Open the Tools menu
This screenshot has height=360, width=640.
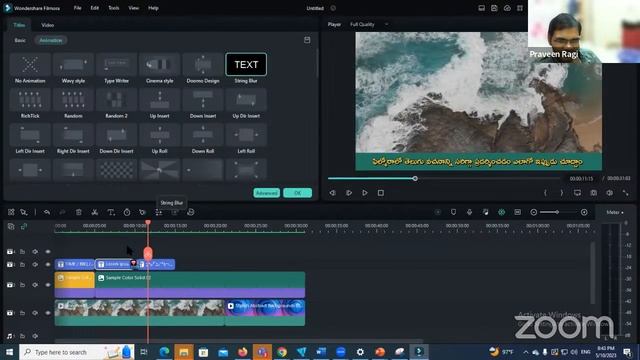click(x=114, y=8)
